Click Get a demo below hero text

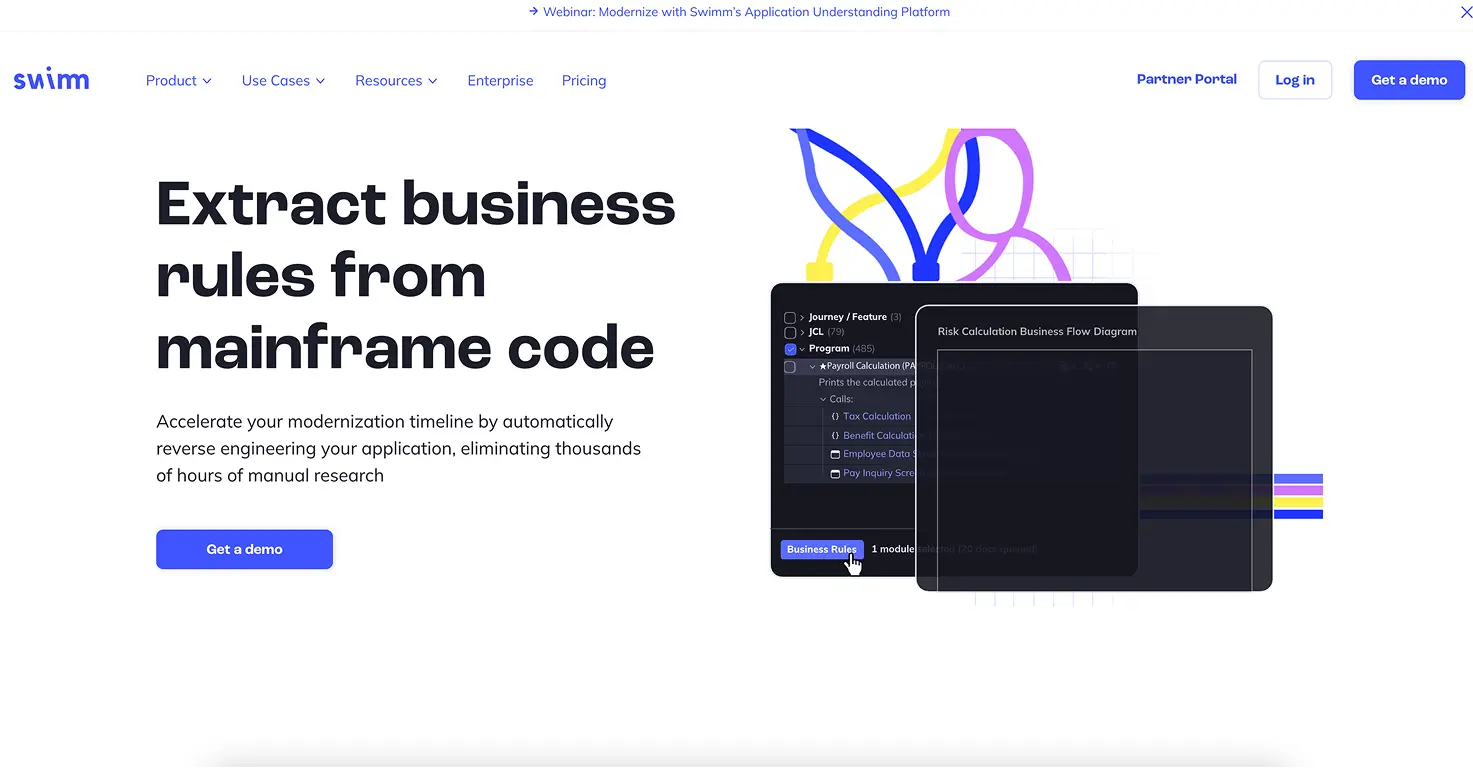tap(244, 549)
